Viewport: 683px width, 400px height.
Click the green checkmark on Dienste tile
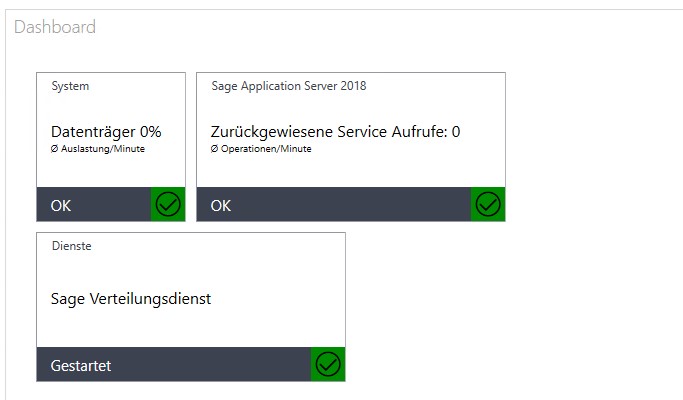coord(328,365)
